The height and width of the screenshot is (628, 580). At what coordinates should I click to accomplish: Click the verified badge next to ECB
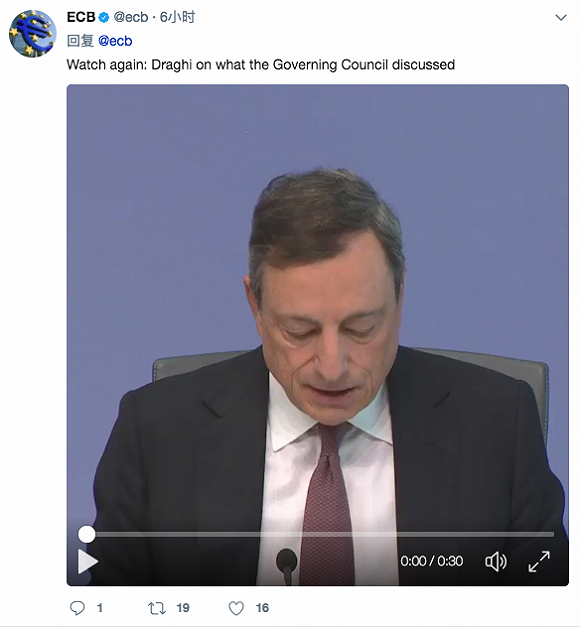pyautogui.click(x=104, y=17)
